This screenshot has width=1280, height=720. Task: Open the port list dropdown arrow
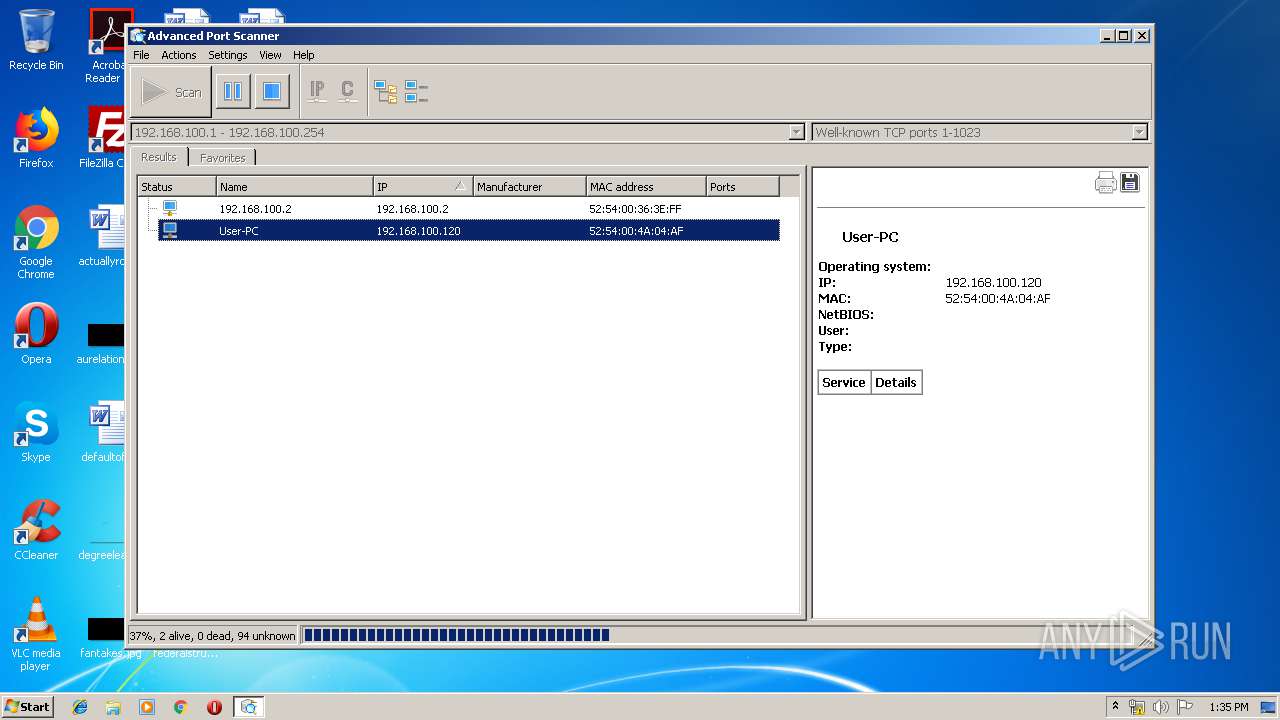pos(1139,132)
